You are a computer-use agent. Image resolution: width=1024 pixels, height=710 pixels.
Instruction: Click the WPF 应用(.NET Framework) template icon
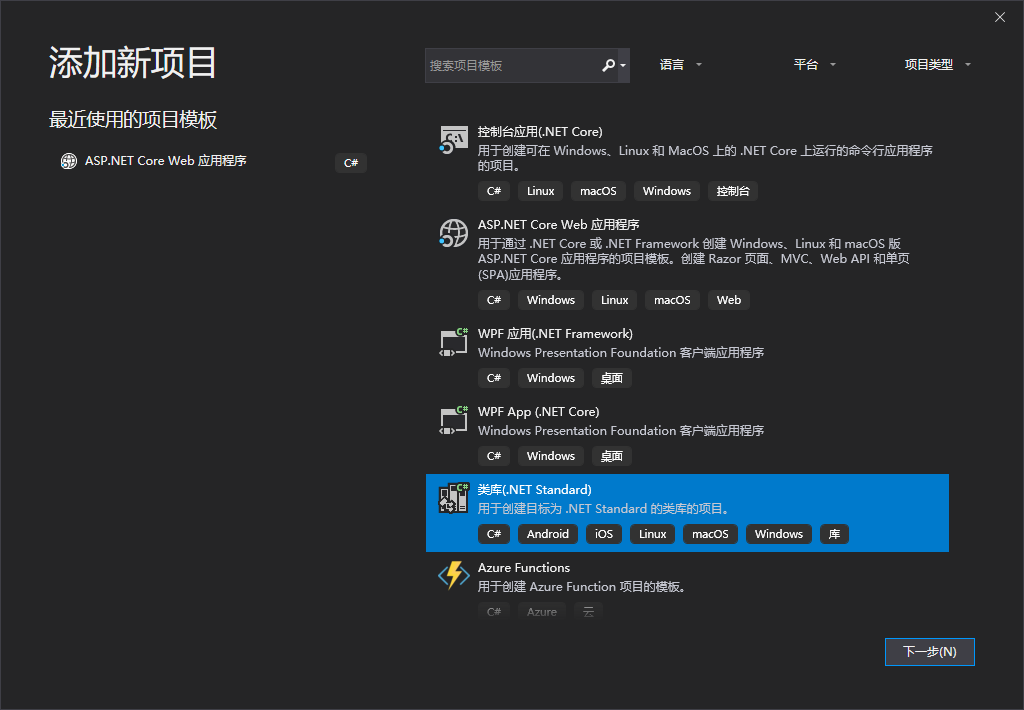[x=453, y=341]
